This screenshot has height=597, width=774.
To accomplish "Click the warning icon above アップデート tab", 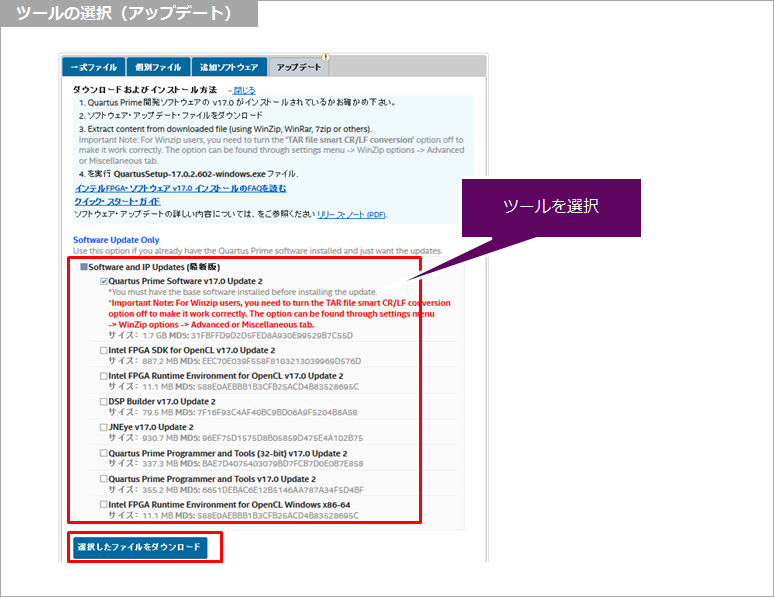I will point(326,57).
